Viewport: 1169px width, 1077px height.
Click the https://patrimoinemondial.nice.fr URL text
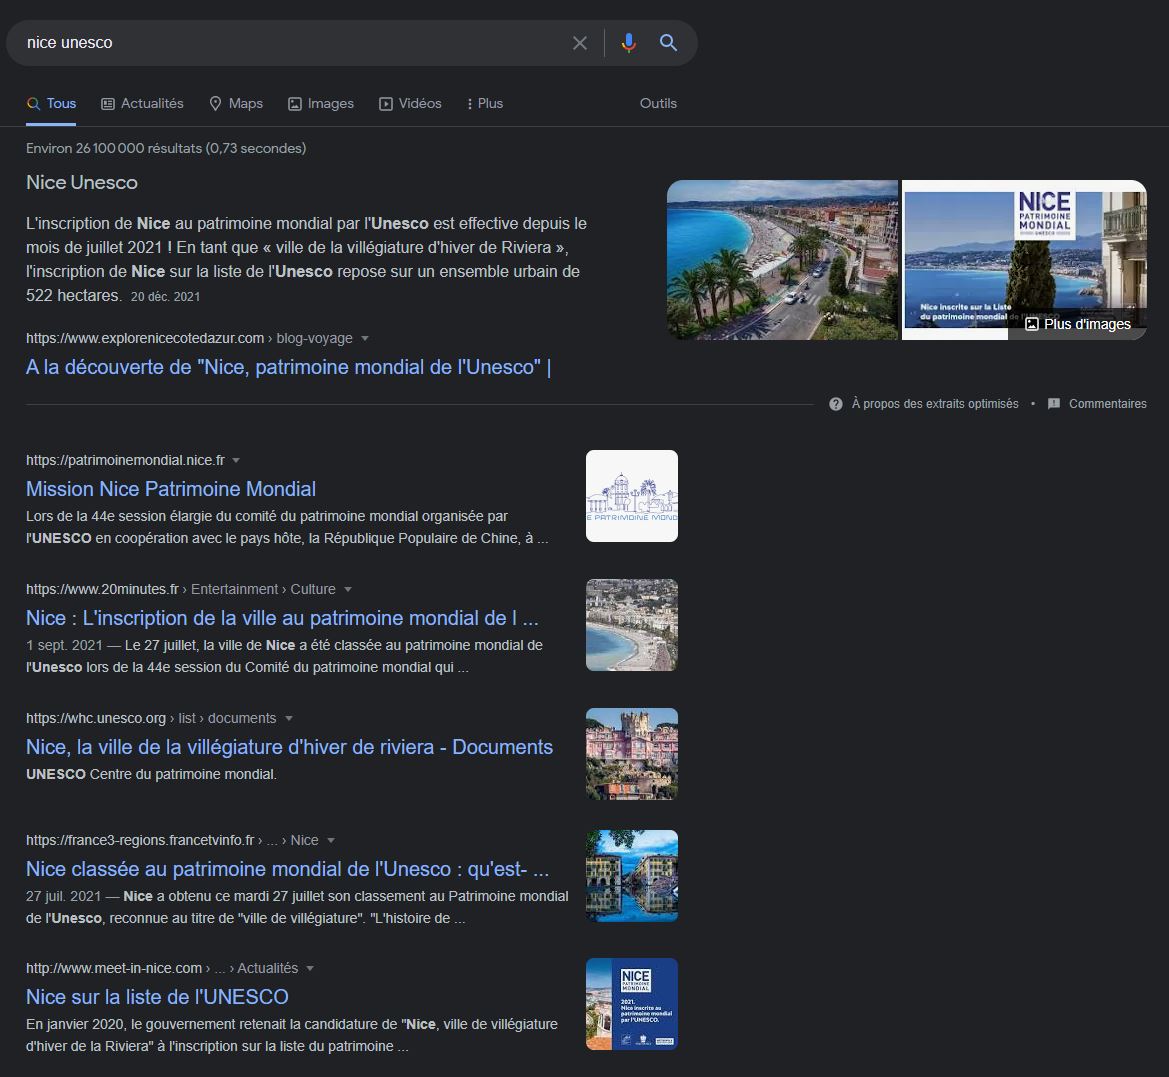coord(125,461)
